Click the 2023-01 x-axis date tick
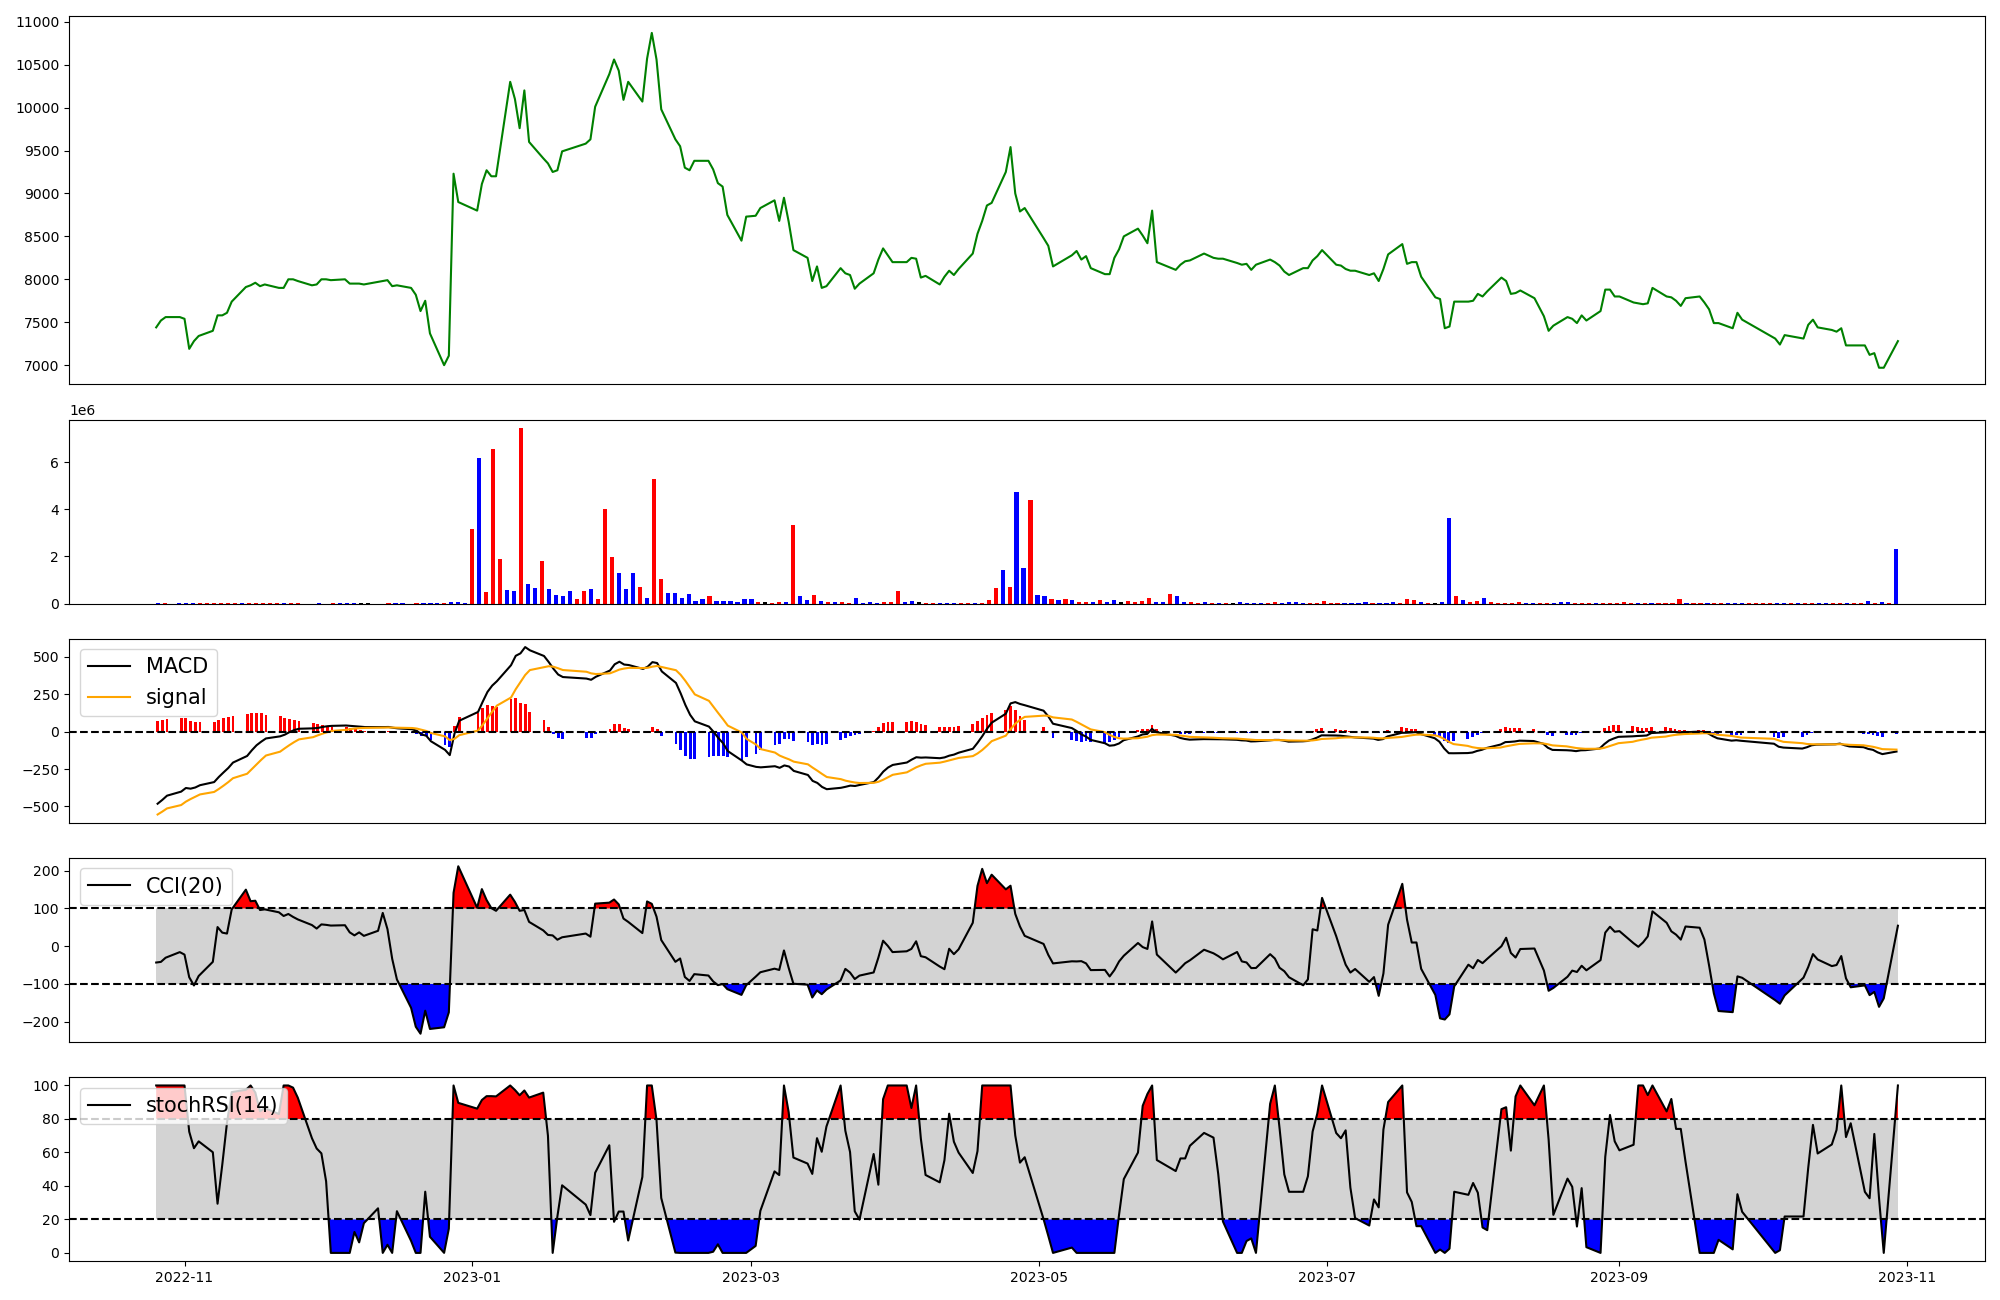Screen dimensions: 2000x1300 pos(472,1276)
